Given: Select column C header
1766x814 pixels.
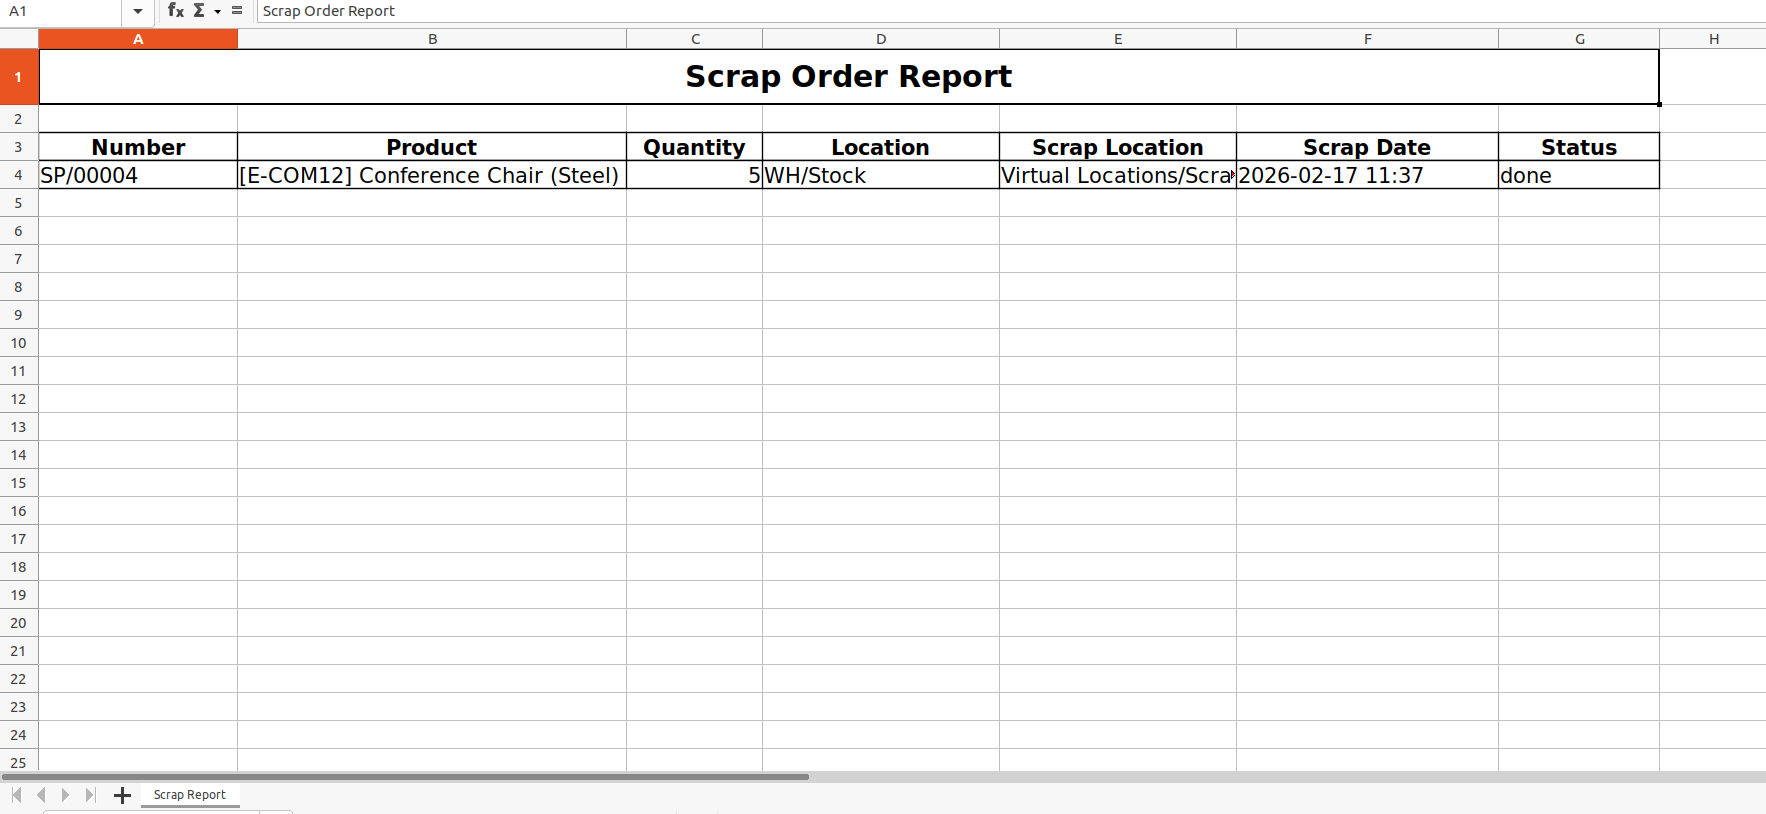Looking at the screenshot, I should click(x=695, y=39).
